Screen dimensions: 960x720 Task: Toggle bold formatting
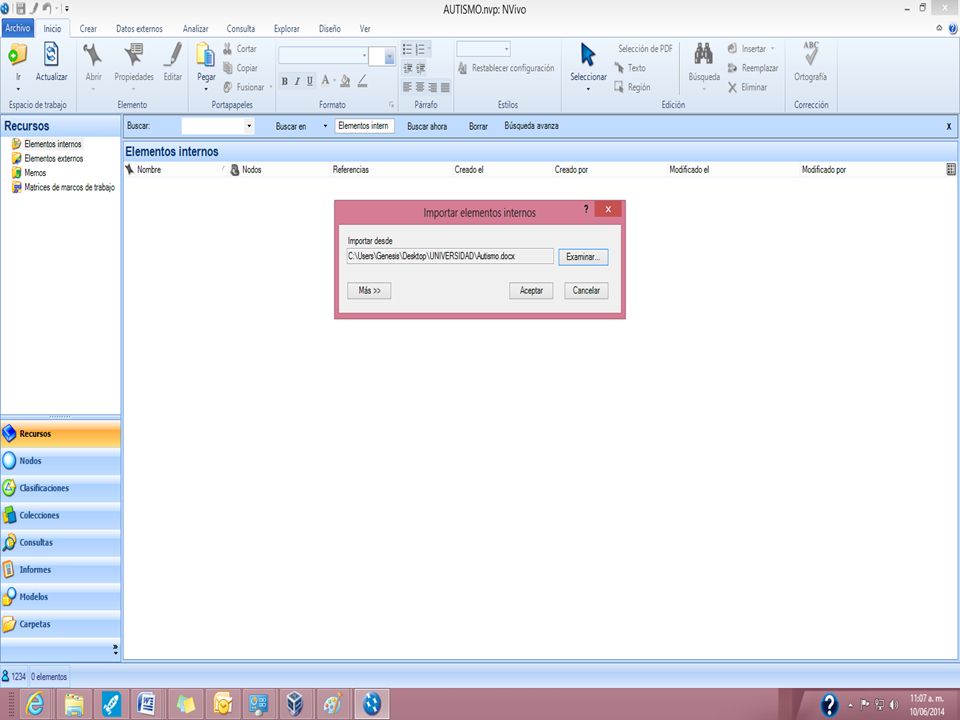(x=285, y=81)
